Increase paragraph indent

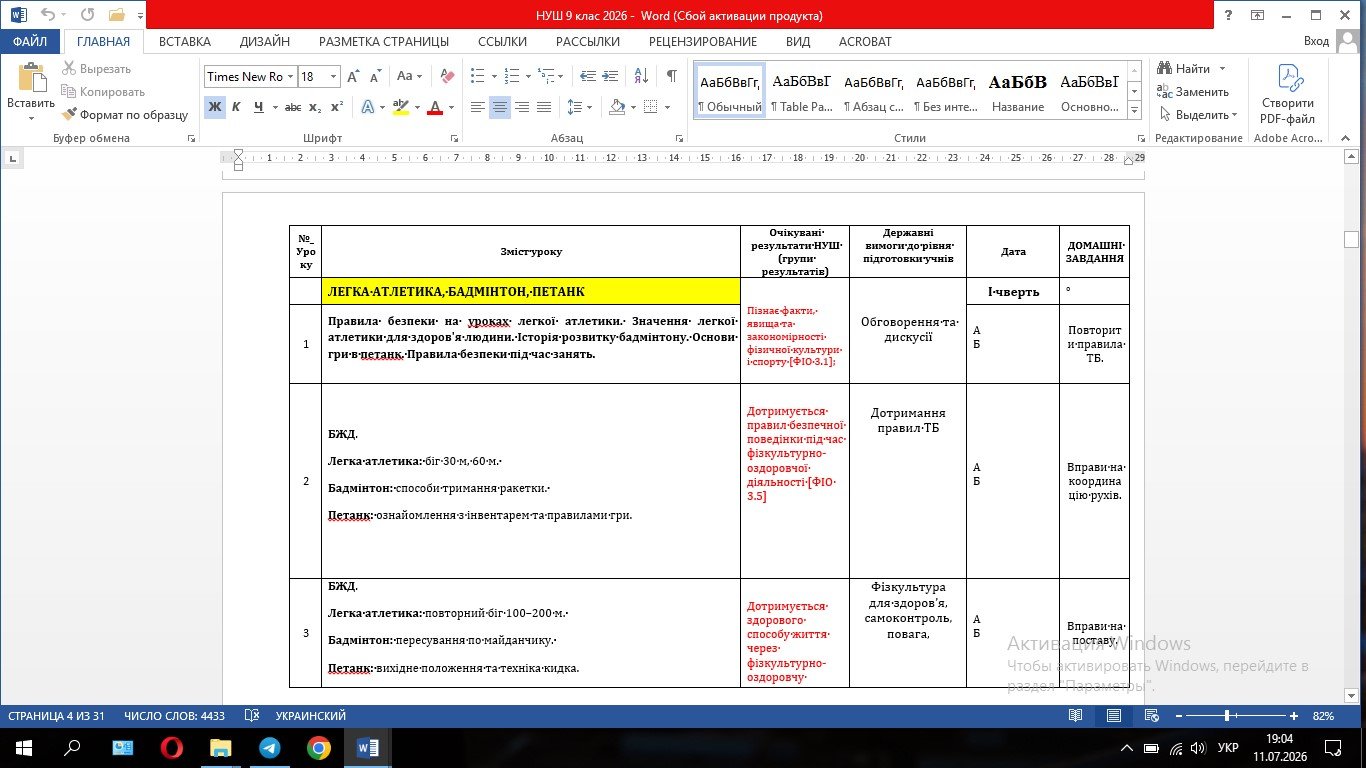click(611, 76)
